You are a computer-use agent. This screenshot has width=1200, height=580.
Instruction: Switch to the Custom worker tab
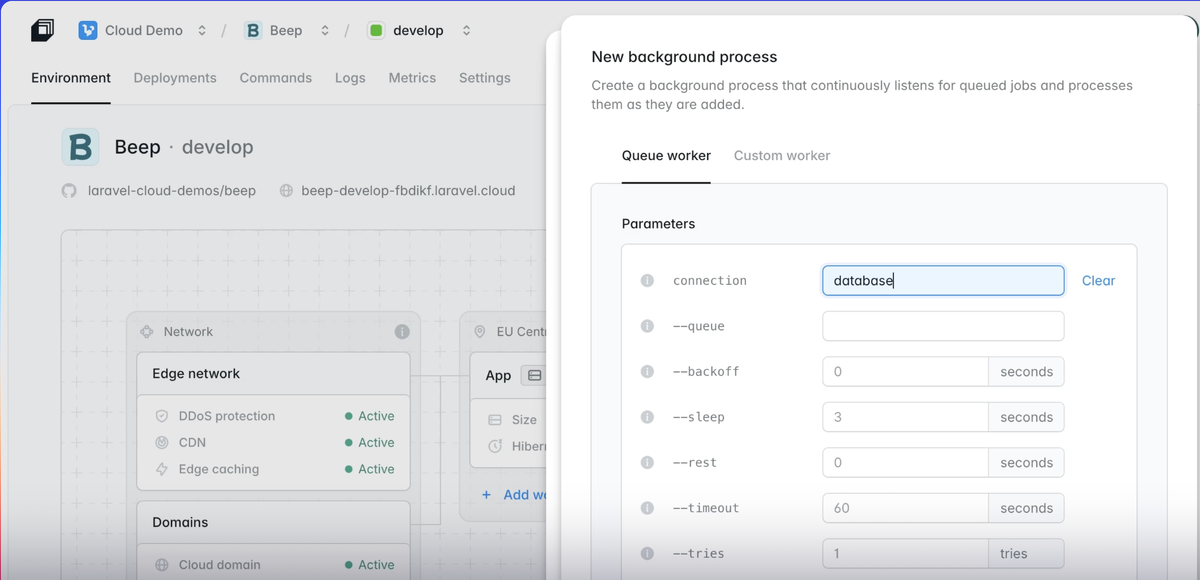782,156
